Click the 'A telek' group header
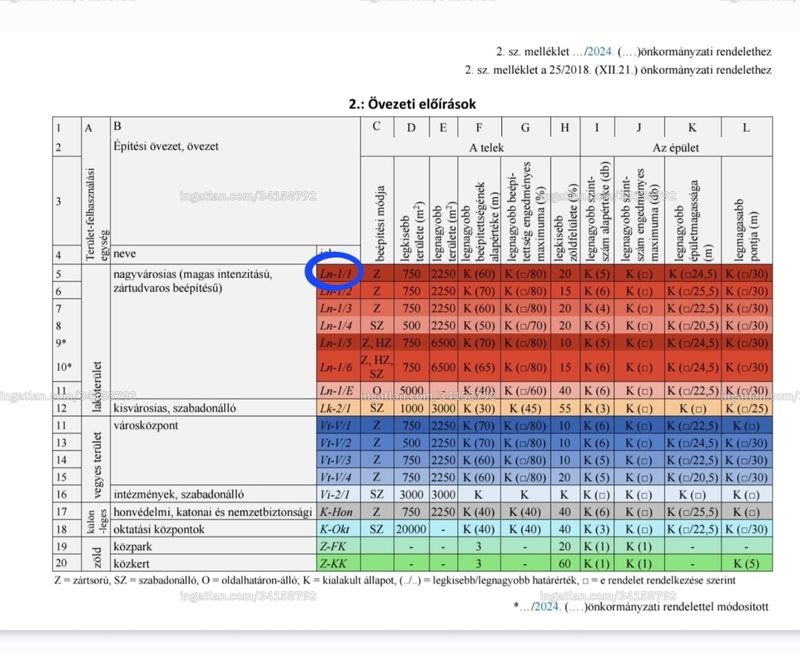Image resolution: width=800 pixels, height=654 pixels. point(486,148)
